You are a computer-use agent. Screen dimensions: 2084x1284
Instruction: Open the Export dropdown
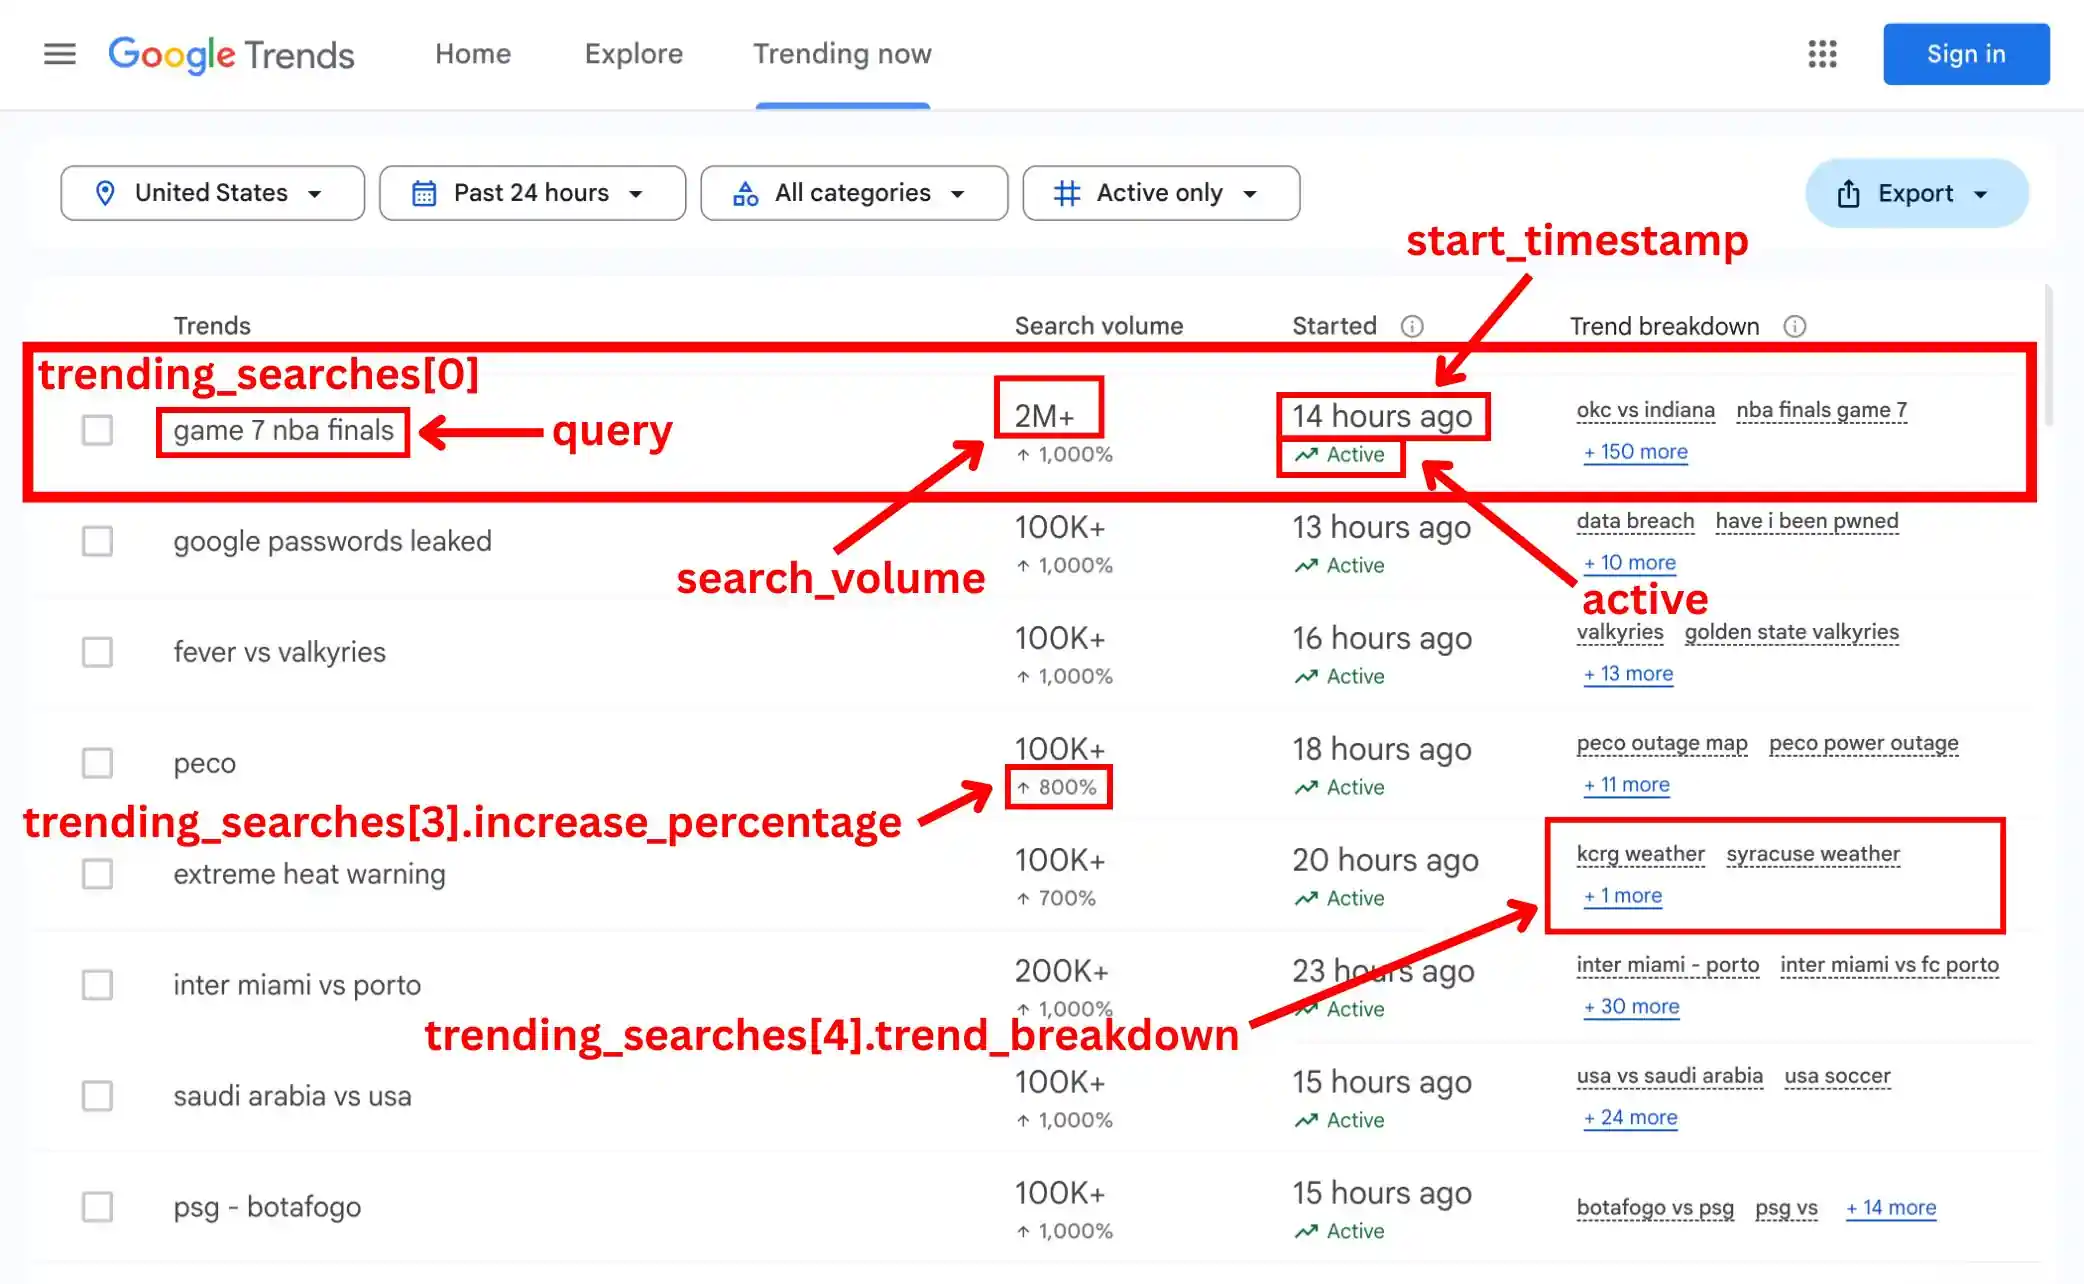point(1916,193)
